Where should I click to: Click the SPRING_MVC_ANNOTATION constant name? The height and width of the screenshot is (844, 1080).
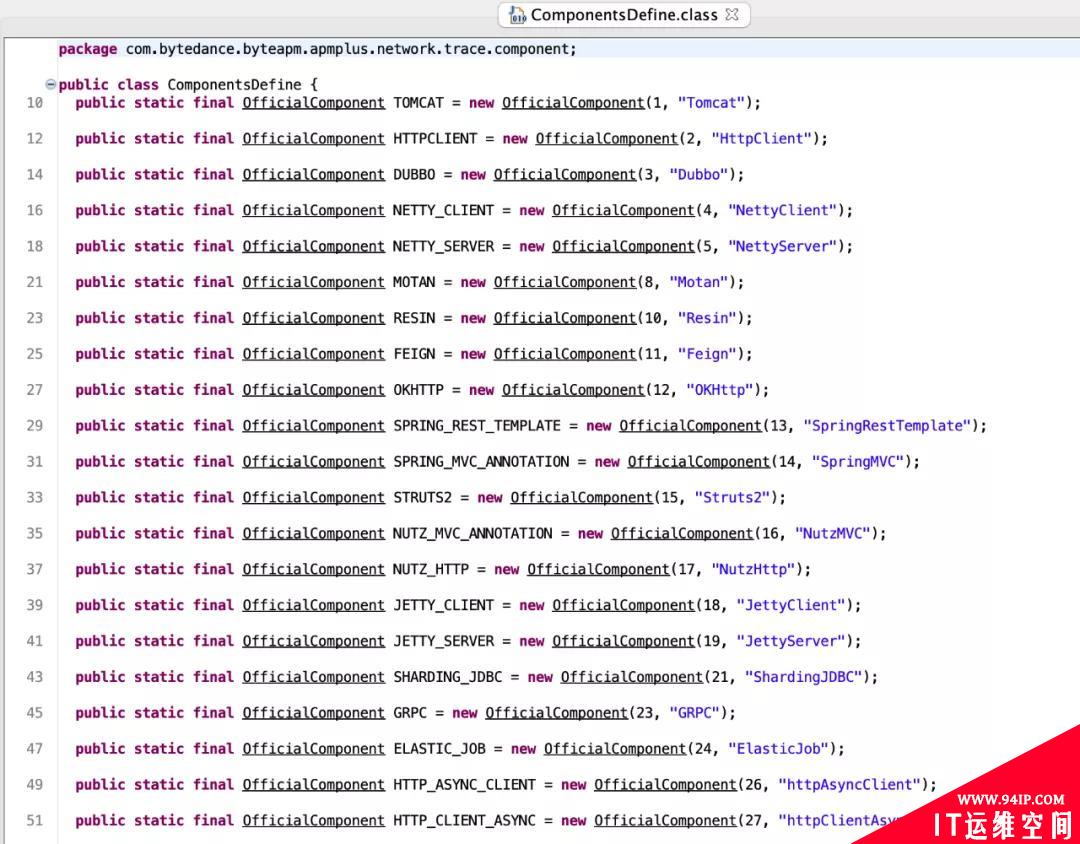click(481, 462)
